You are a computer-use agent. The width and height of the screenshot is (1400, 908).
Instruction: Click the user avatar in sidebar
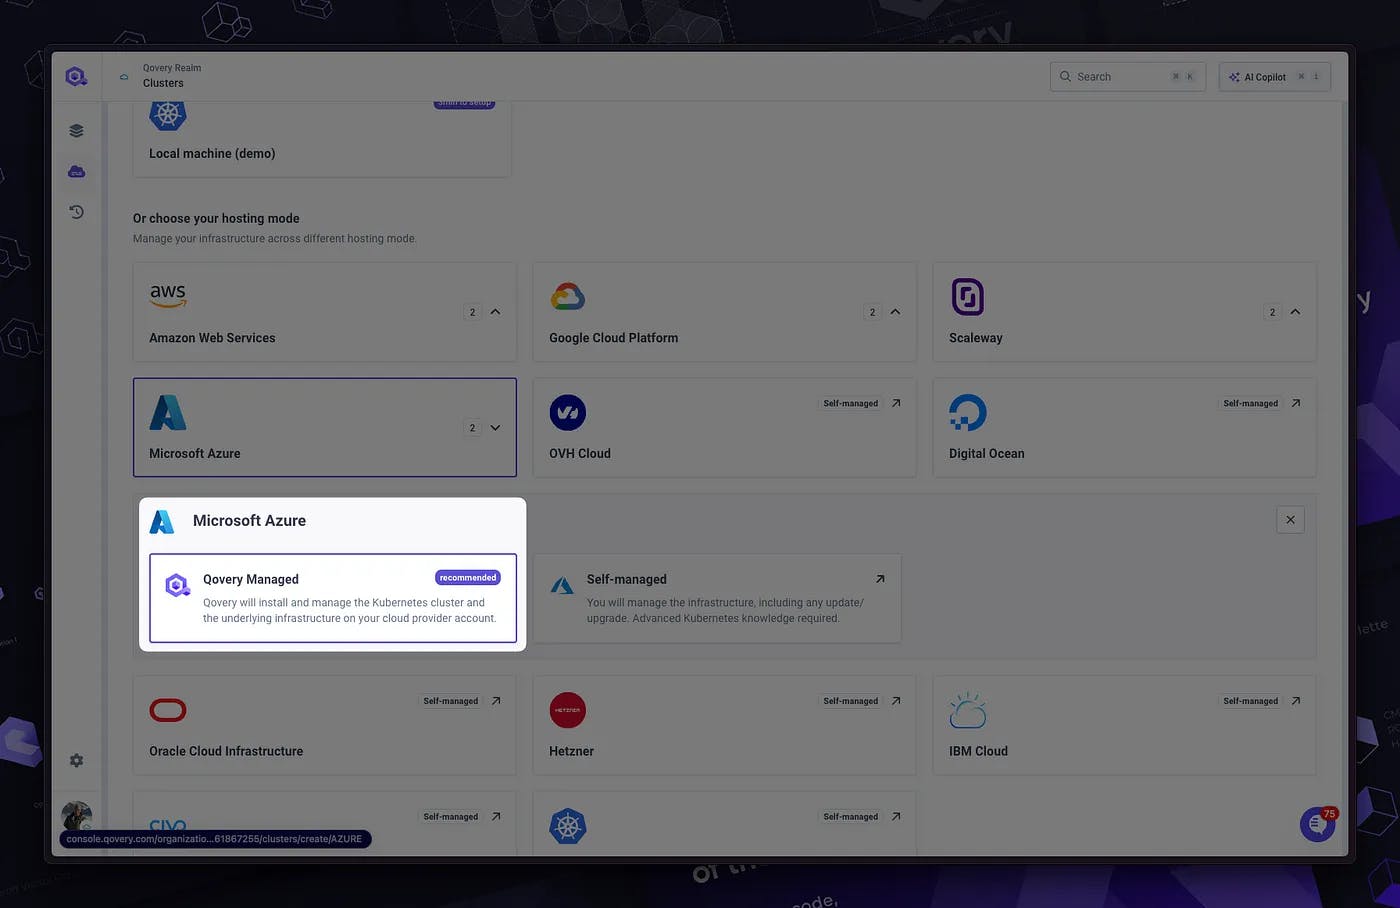(x=76, y=816)
